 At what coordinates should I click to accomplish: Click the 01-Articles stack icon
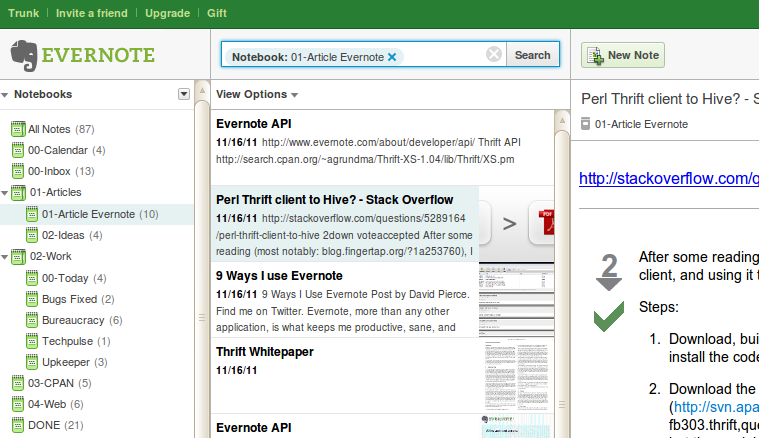pos(19,193)
